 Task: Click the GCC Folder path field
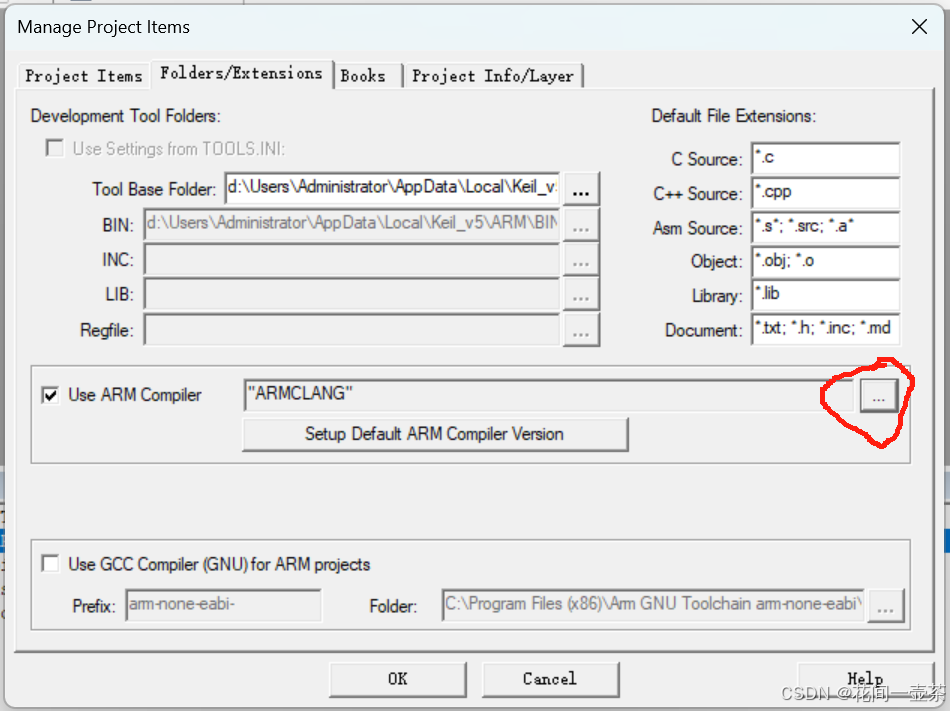click(x=653, y=605)
